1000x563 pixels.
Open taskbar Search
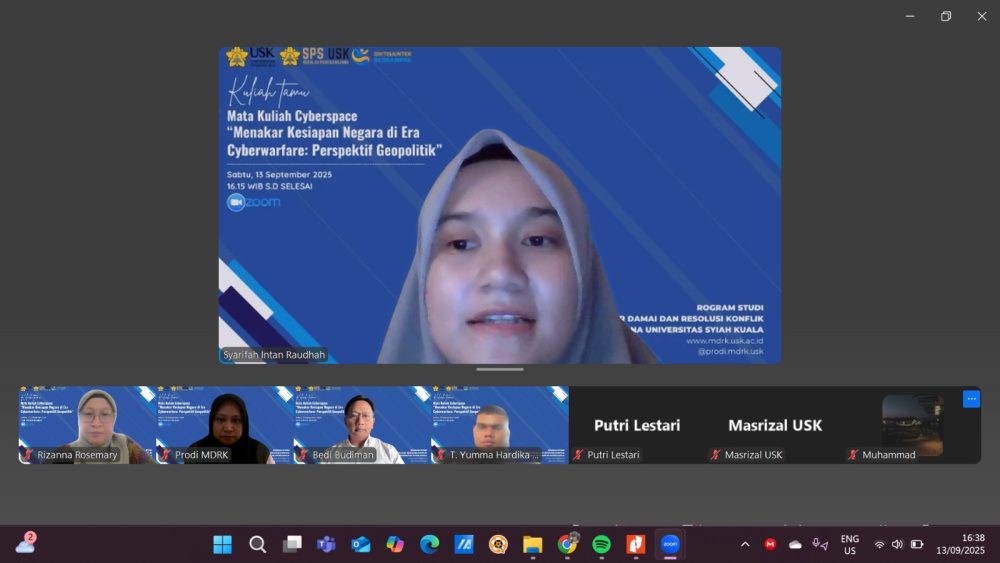257,544
